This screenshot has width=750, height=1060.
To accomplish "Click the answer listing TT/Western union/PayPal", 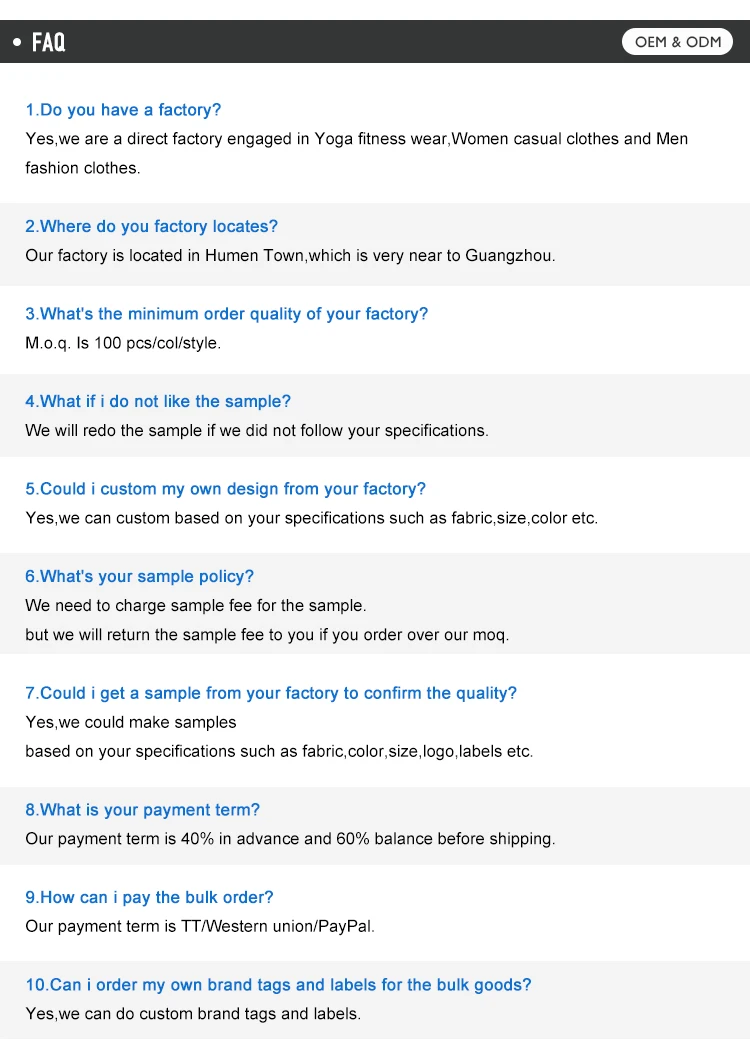I will tap(200, 927).
